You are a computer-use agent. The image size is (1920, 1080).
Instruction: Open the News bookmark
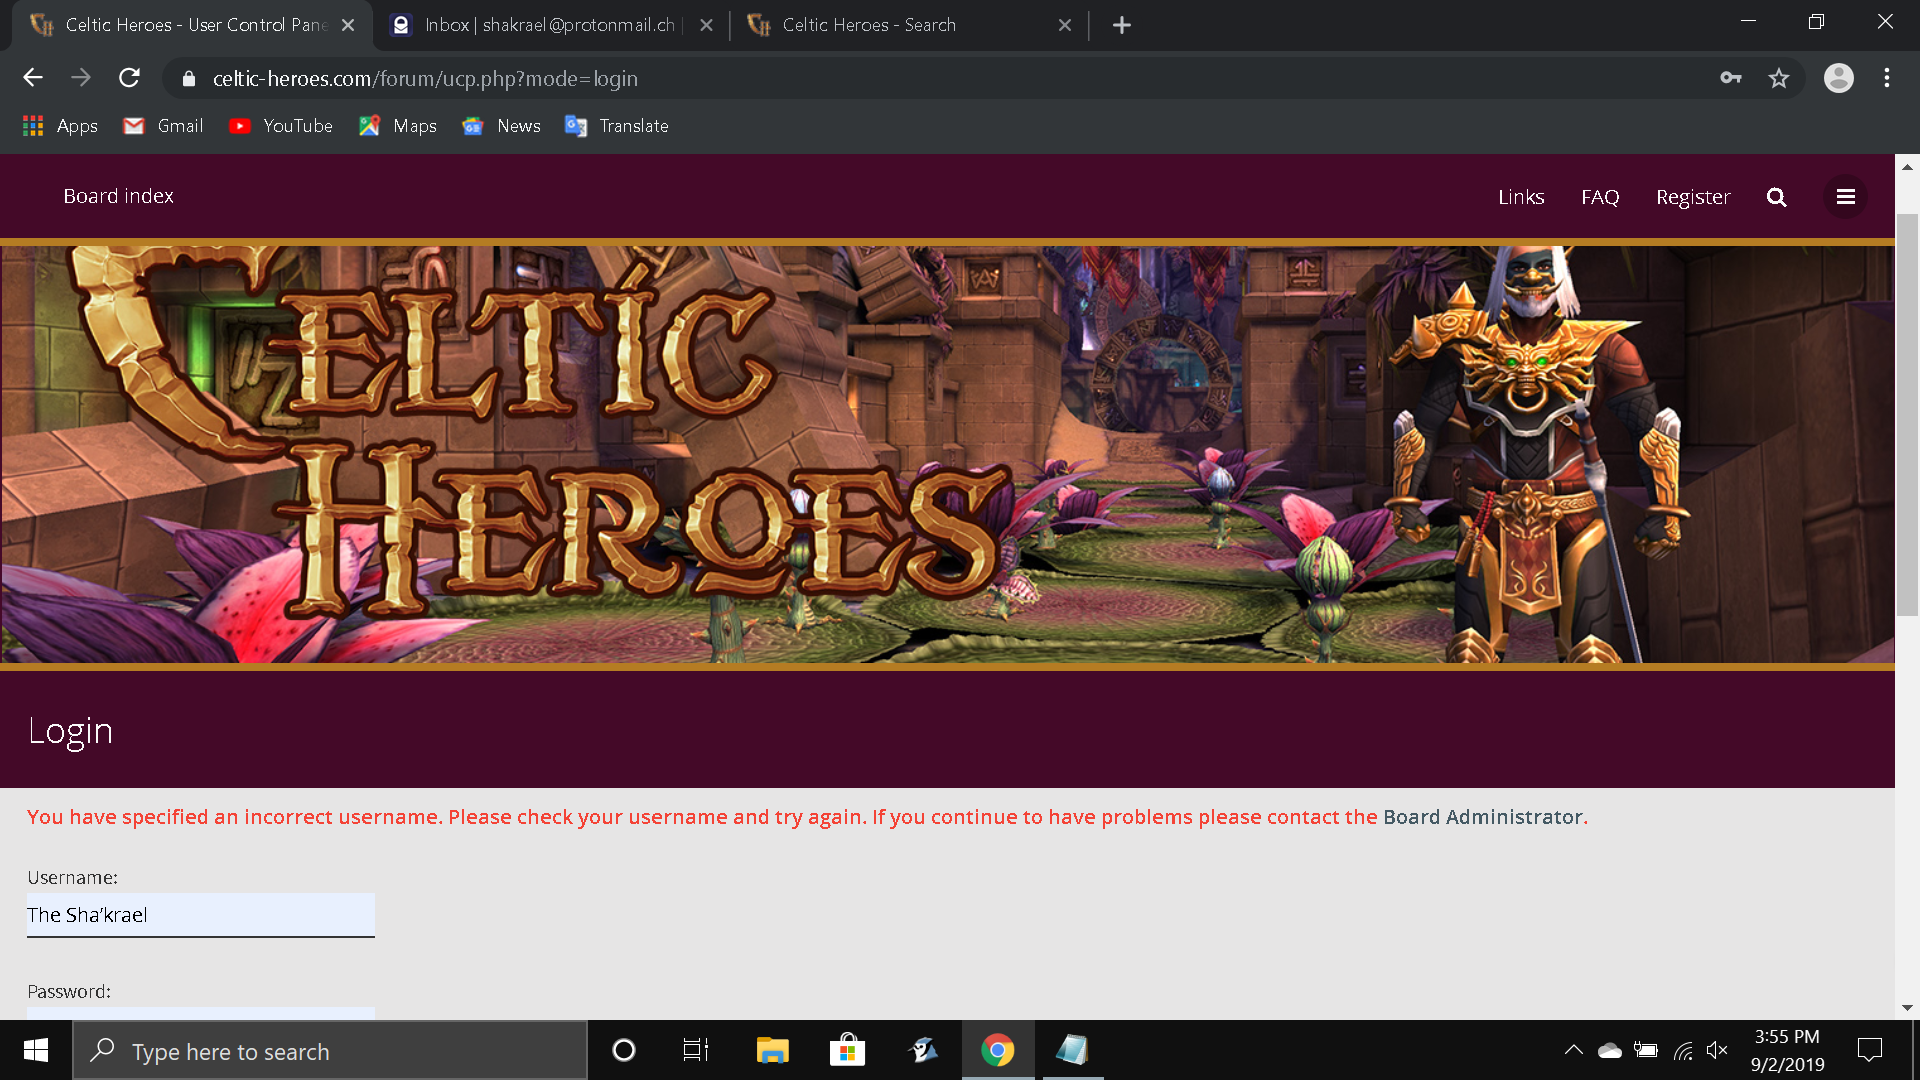[x=502, y=126]
